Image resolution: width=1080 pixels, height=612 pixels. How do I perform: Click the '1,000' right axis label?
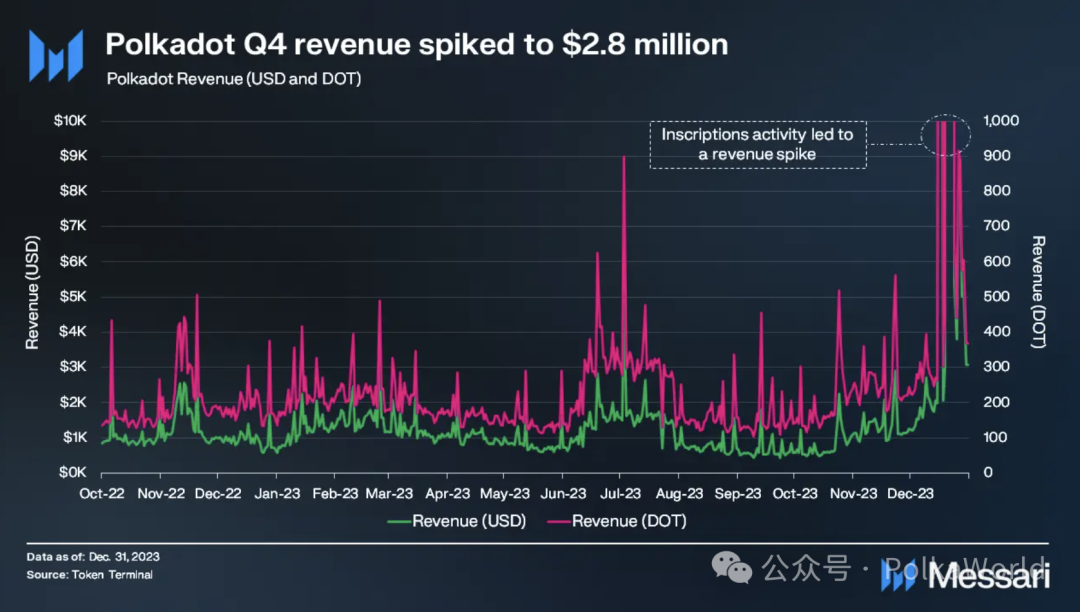click(x=1001, y=120)
